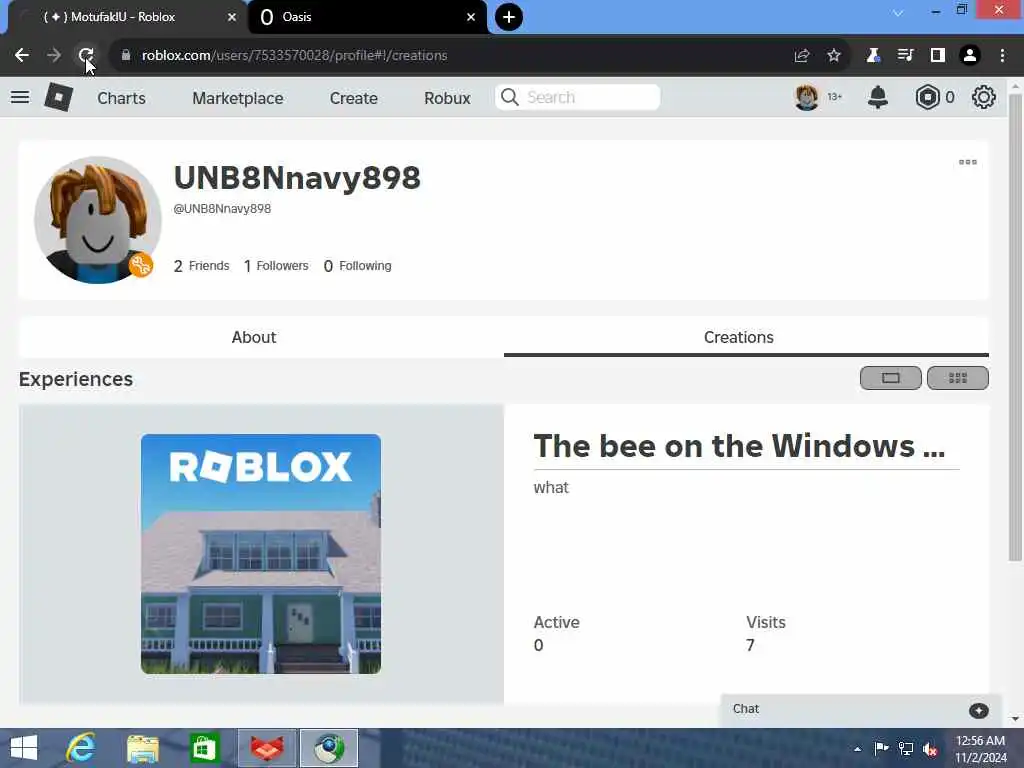Screen dimensions: 1024x768
Task: Click the UNB8Nnavy898 profile avatar picture
Action: pyautogui.click(x=97, y=220)
